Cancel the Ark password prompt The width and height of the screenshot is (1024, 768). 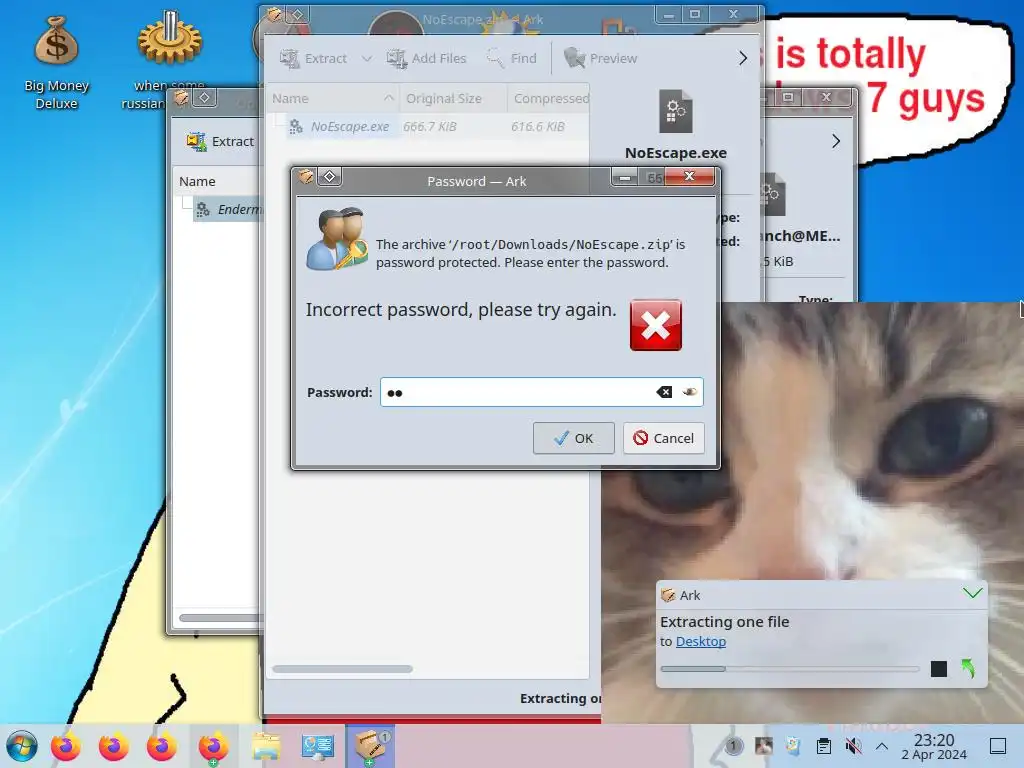click(664, 438)
